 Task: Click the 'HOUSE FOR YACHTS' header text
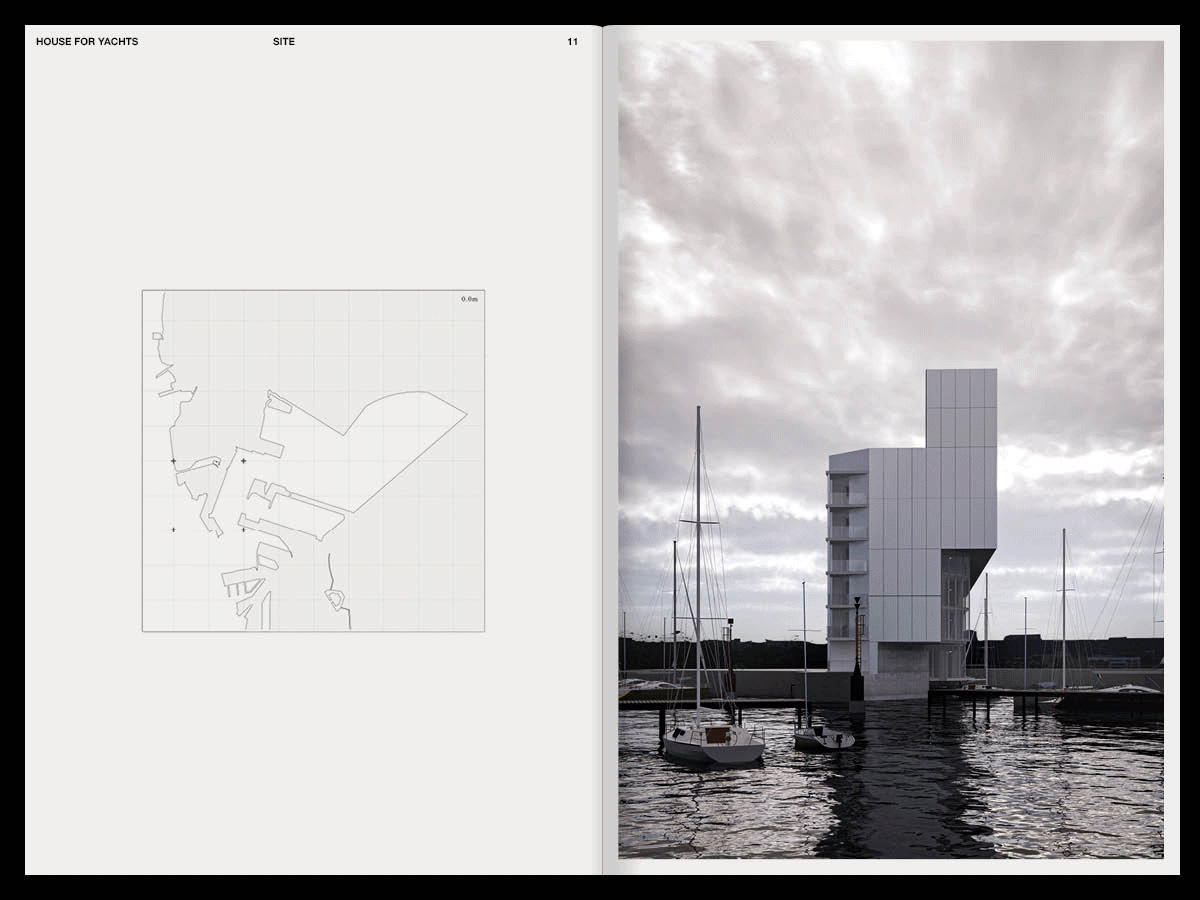point(87,42)
